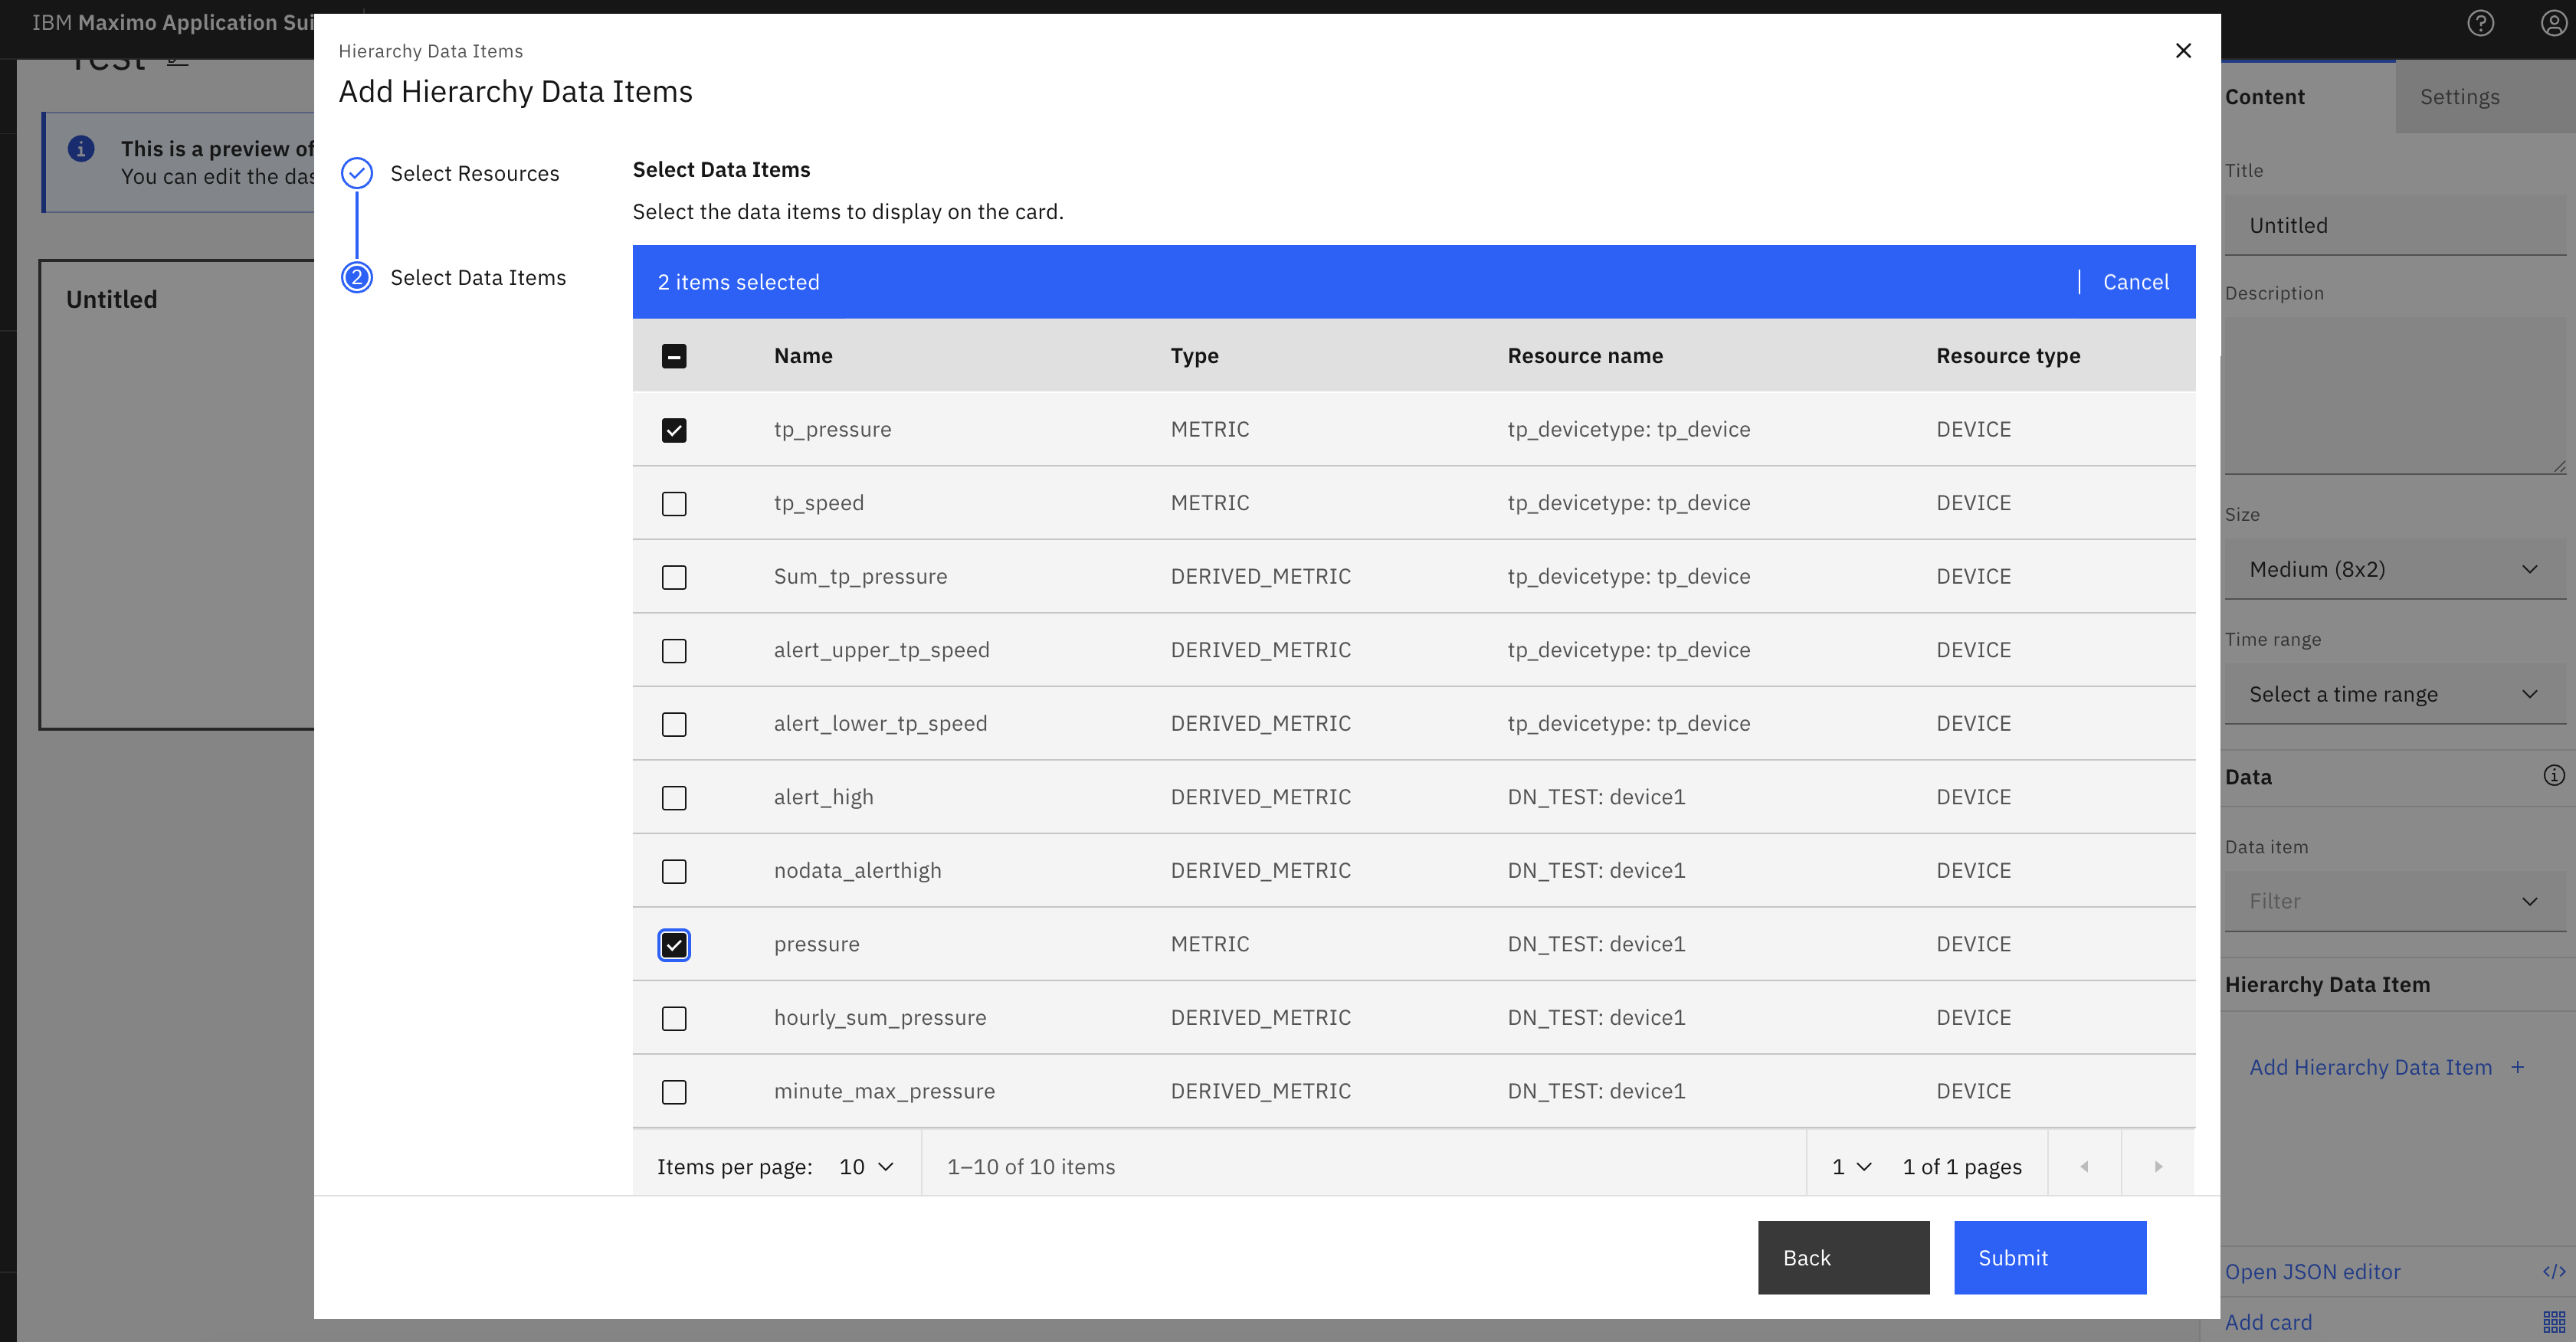Select the Select Data Items step label
This screenshot has height=1342, width=2576.
click(478, 277)
